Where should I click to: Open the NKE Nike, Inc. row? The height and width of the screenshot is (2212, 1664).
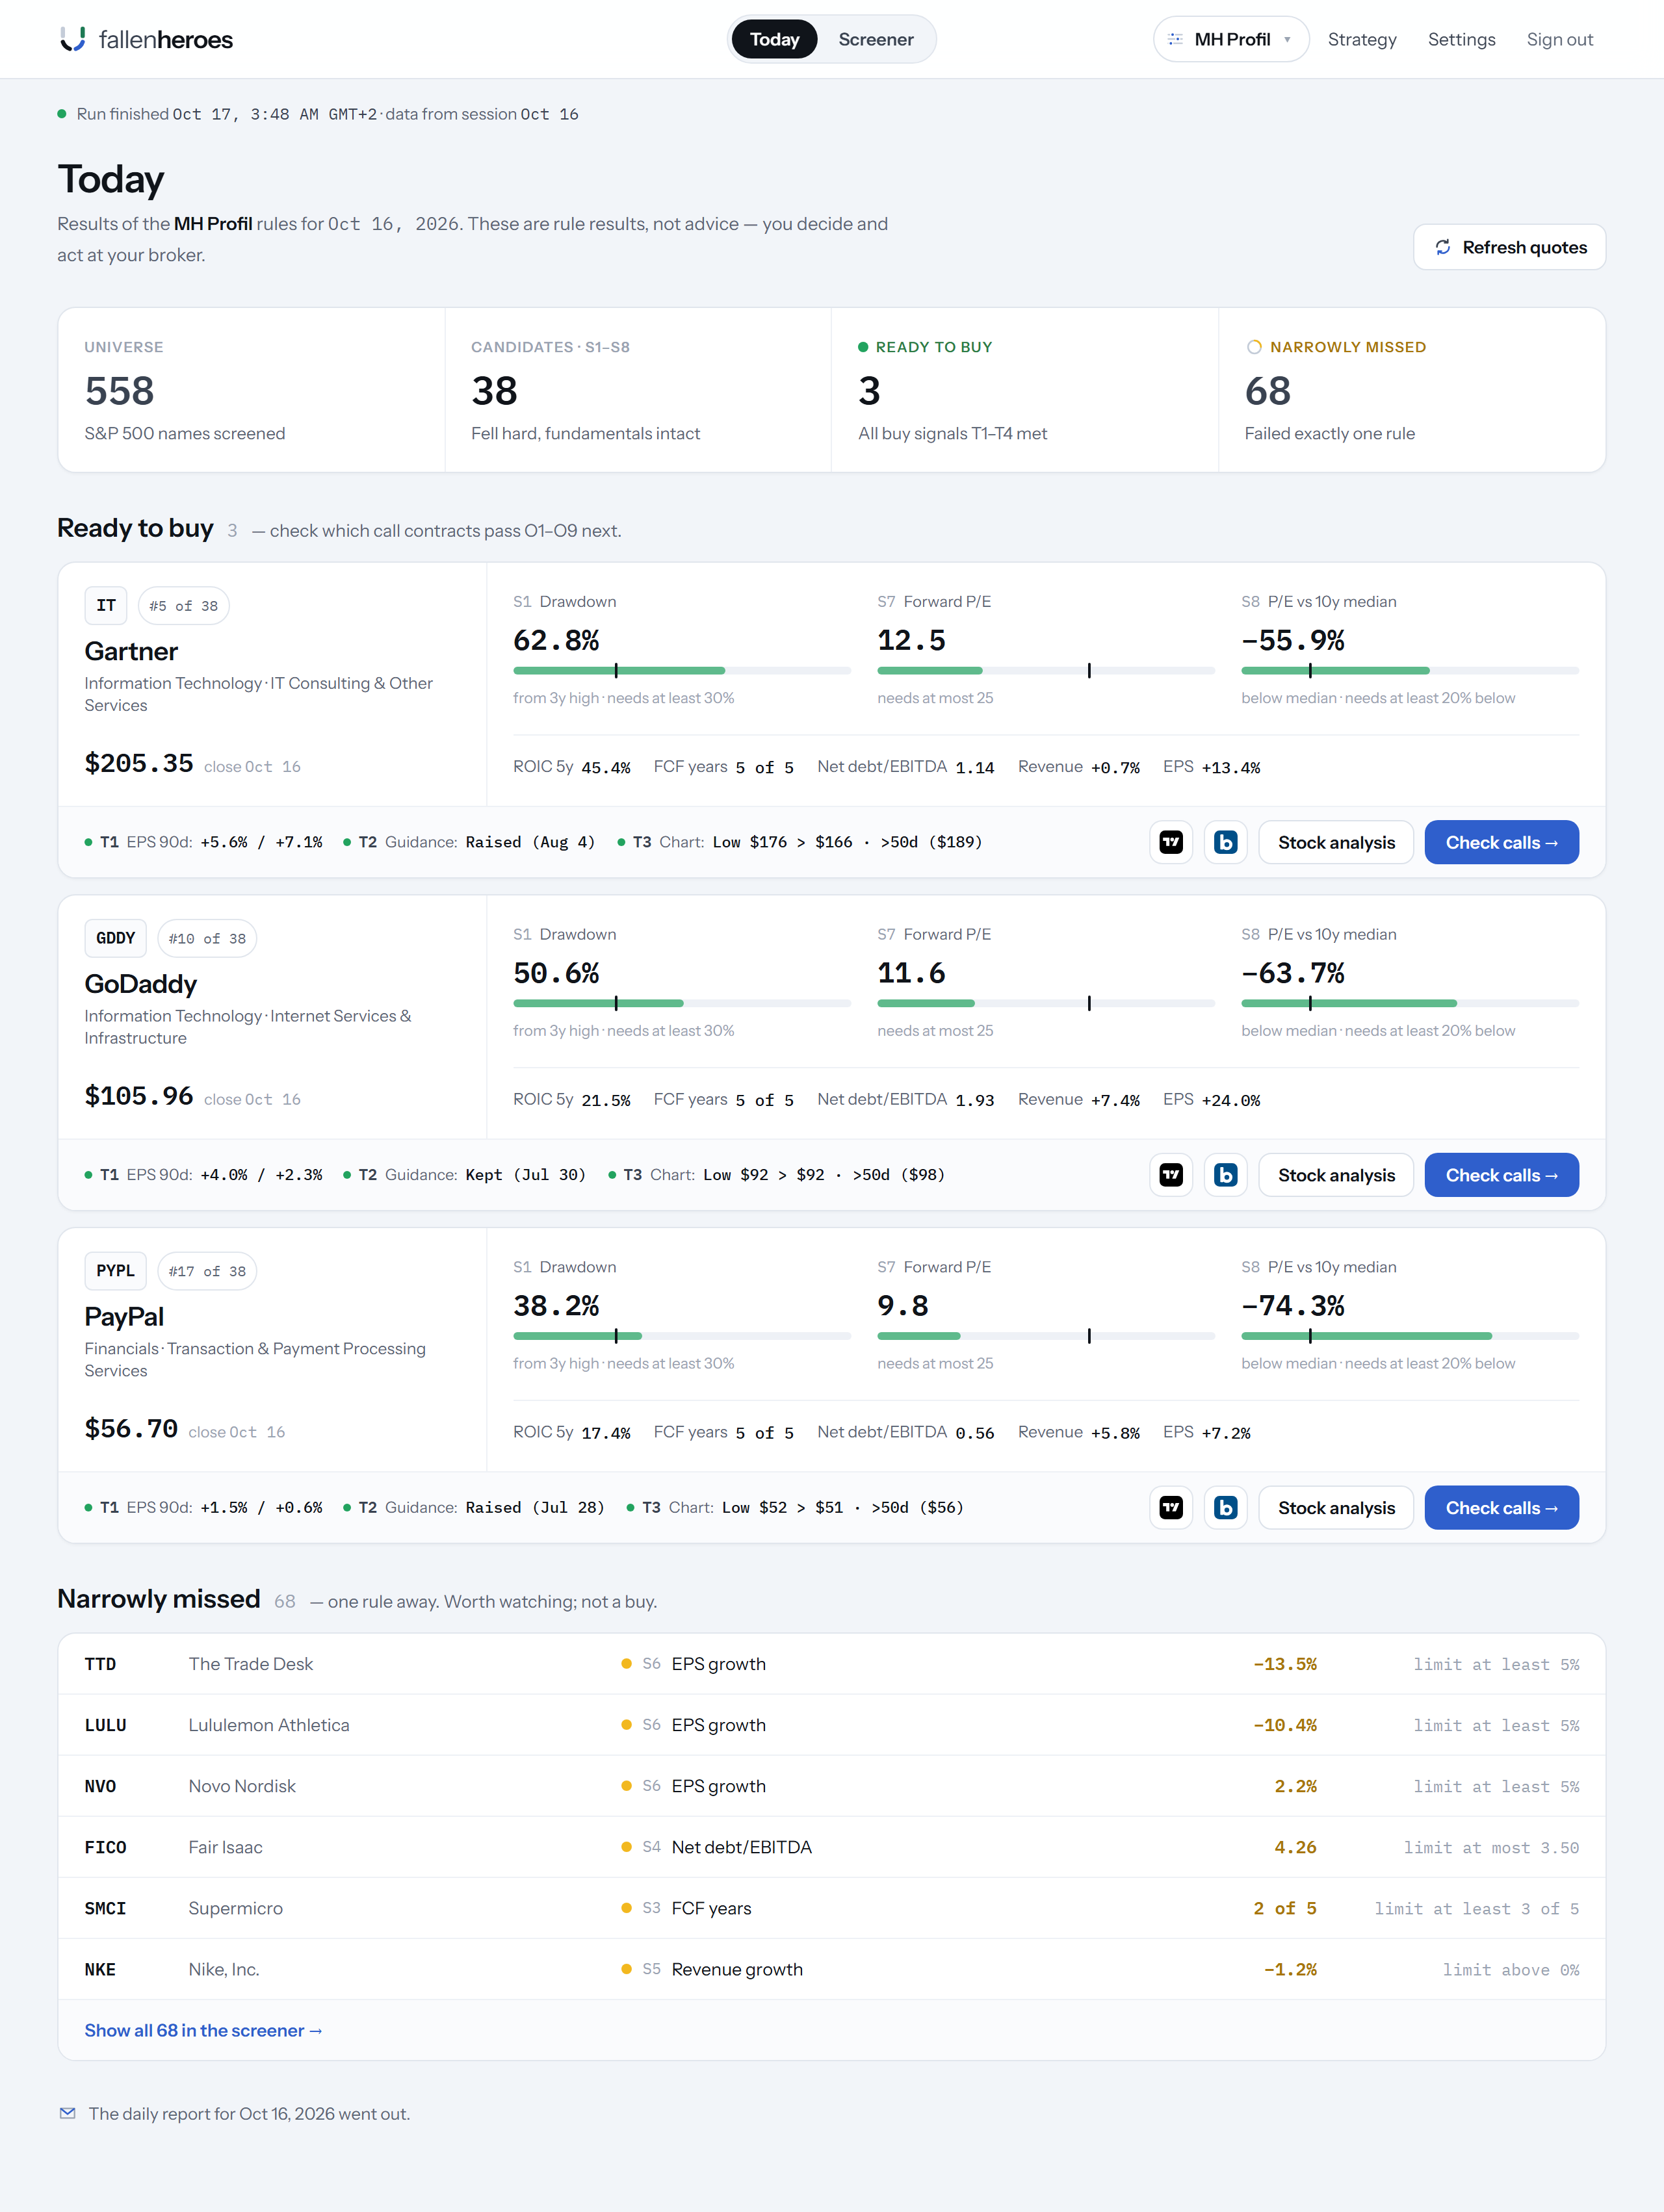click(x=831, y=1969)
